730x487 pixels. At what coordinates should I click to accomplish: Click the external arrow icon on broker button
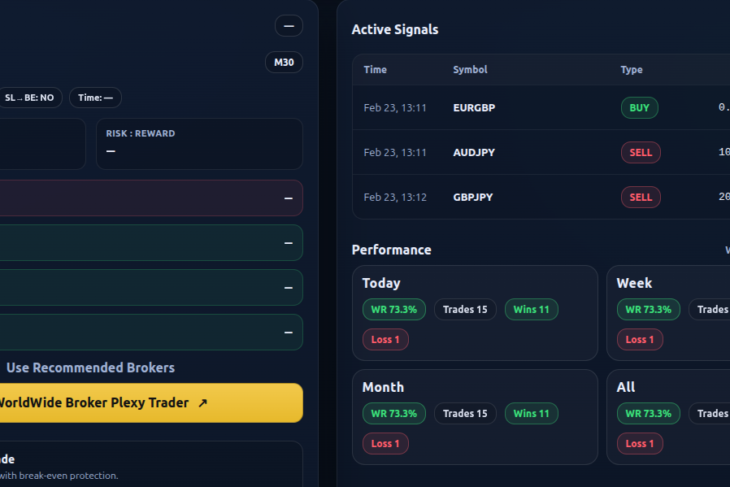[203, 403]
